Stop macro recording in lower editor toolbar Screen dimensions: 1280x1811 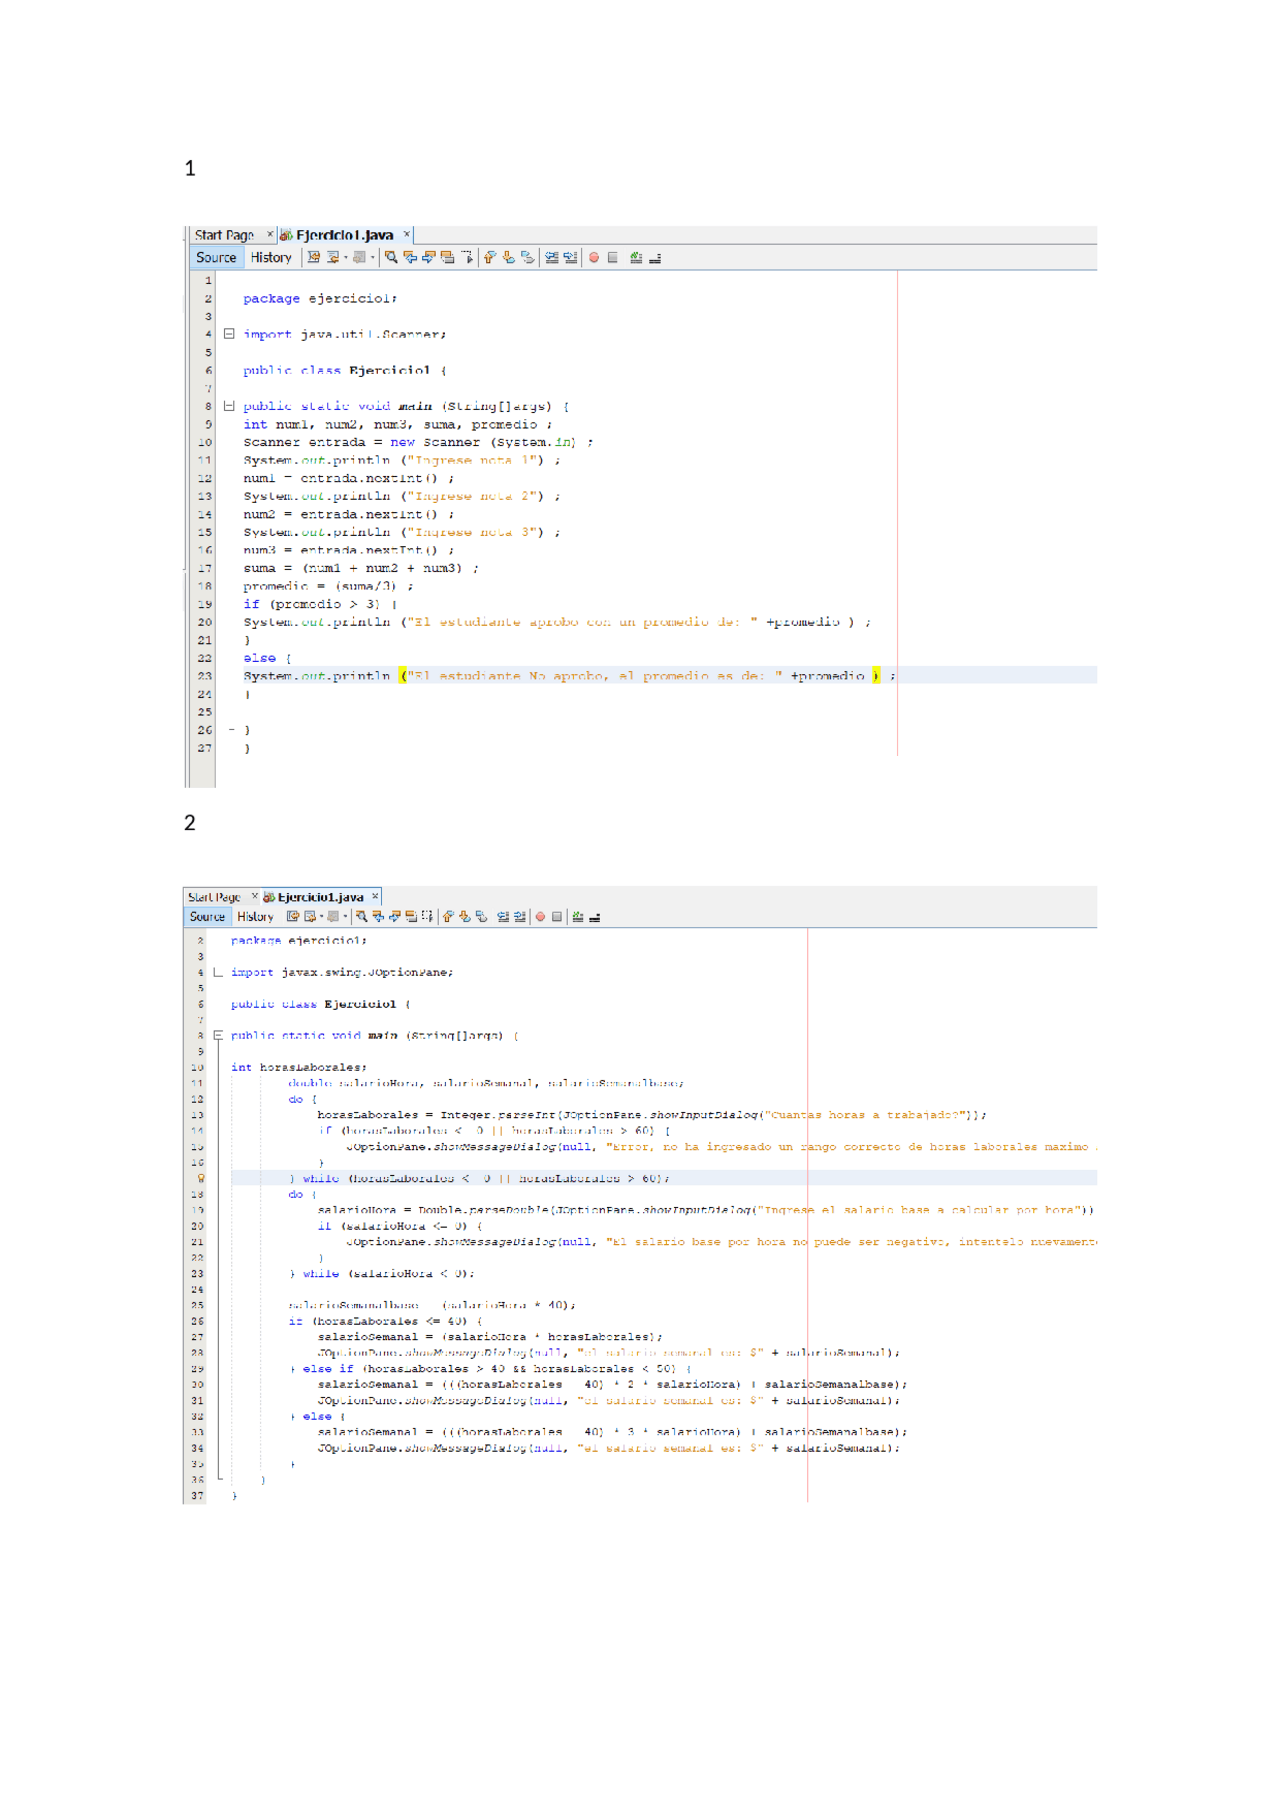pyautogui.click(x=557, y=917)
